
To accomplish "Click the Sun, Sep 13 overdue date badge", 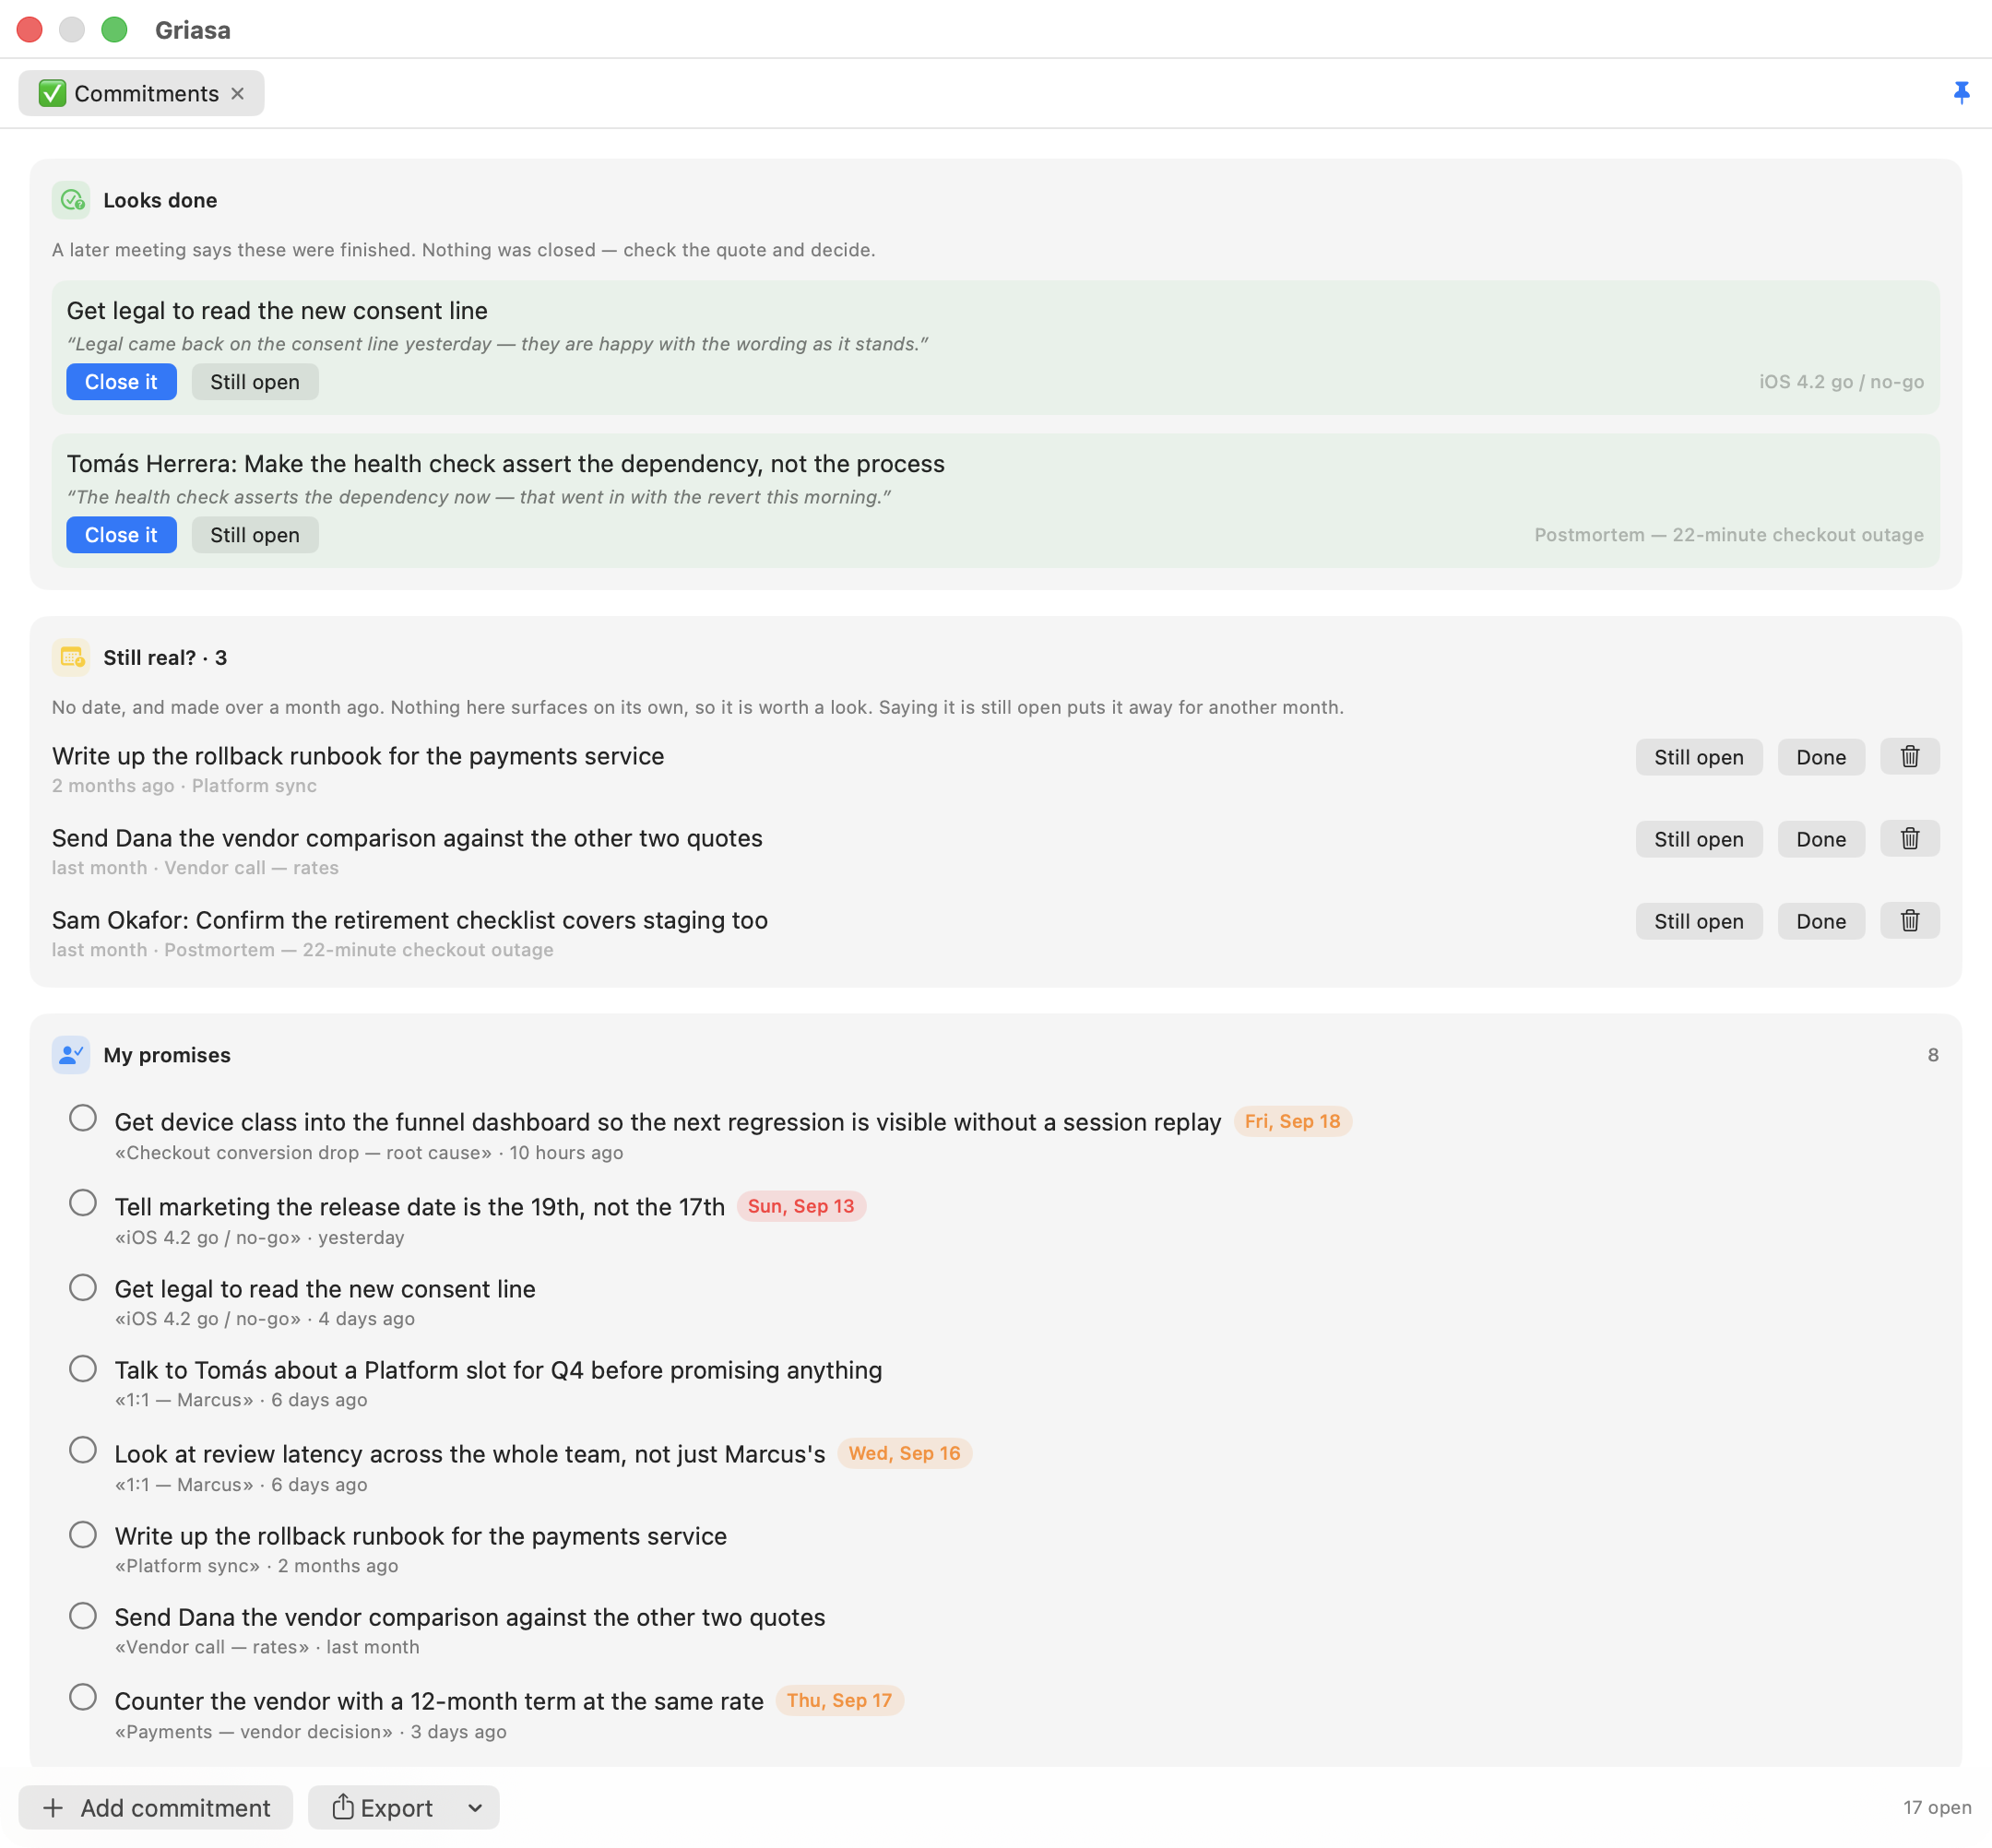I will click(x=801, y=1207).
